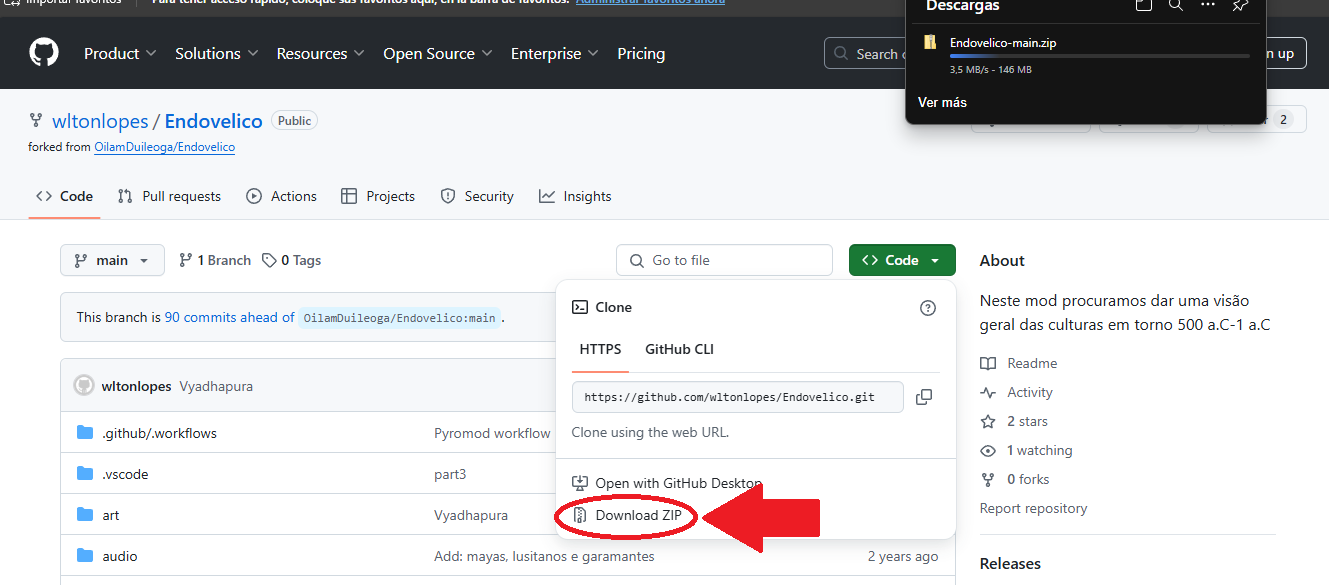Screen dimensions: 1329x585
Task: Open the Readme link in About
Action: coord(1019,363)
